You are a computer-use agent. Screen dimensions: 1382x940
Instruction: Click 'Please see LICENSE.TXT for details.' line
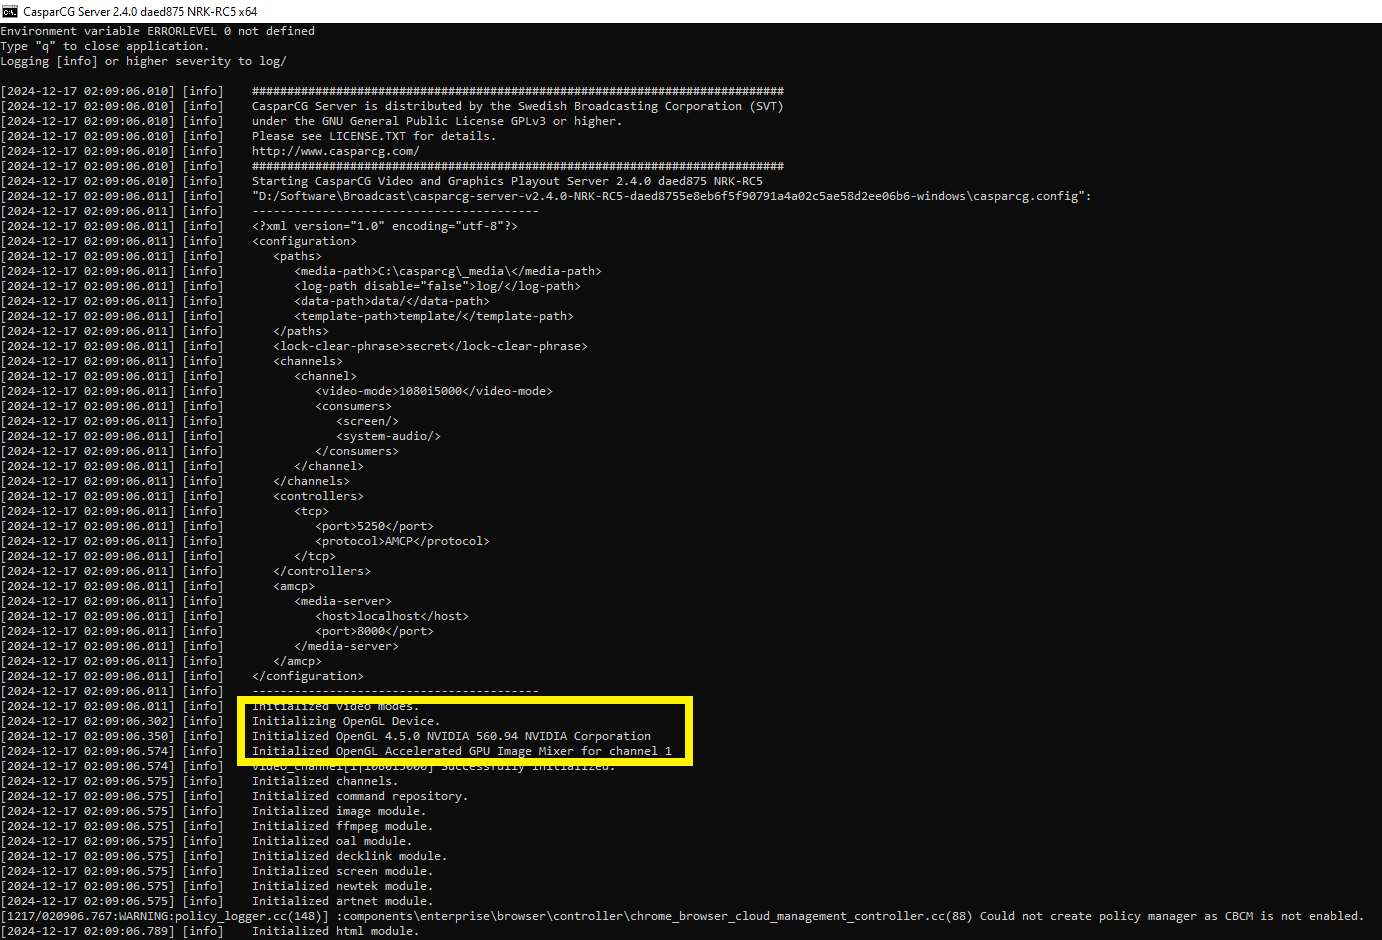point(374,136)
